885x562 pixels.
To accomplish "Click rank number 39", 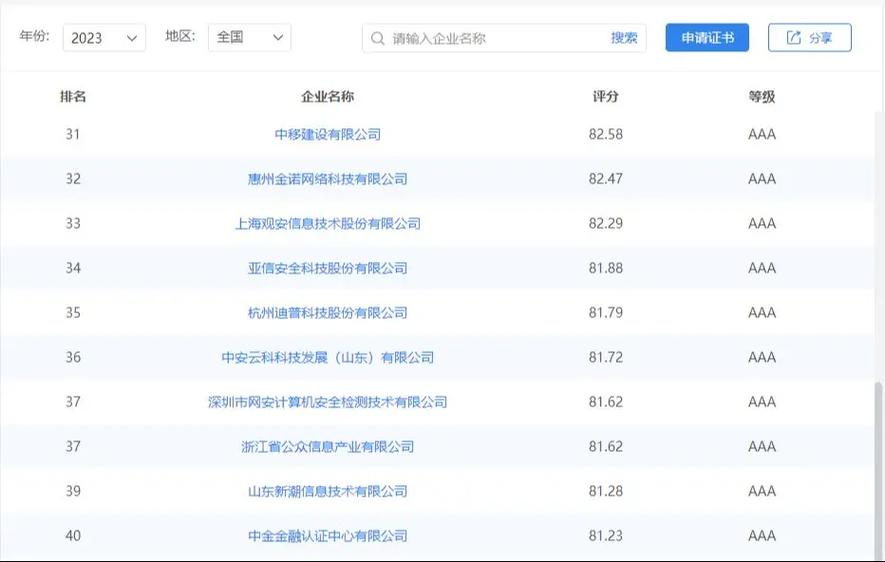I will 73,491.
